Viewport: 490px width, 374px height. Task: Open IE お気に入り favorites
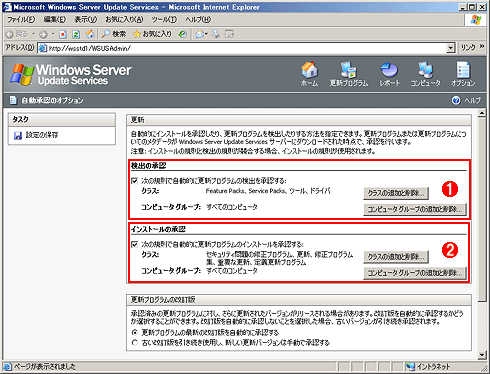click(x=152, y=34)
